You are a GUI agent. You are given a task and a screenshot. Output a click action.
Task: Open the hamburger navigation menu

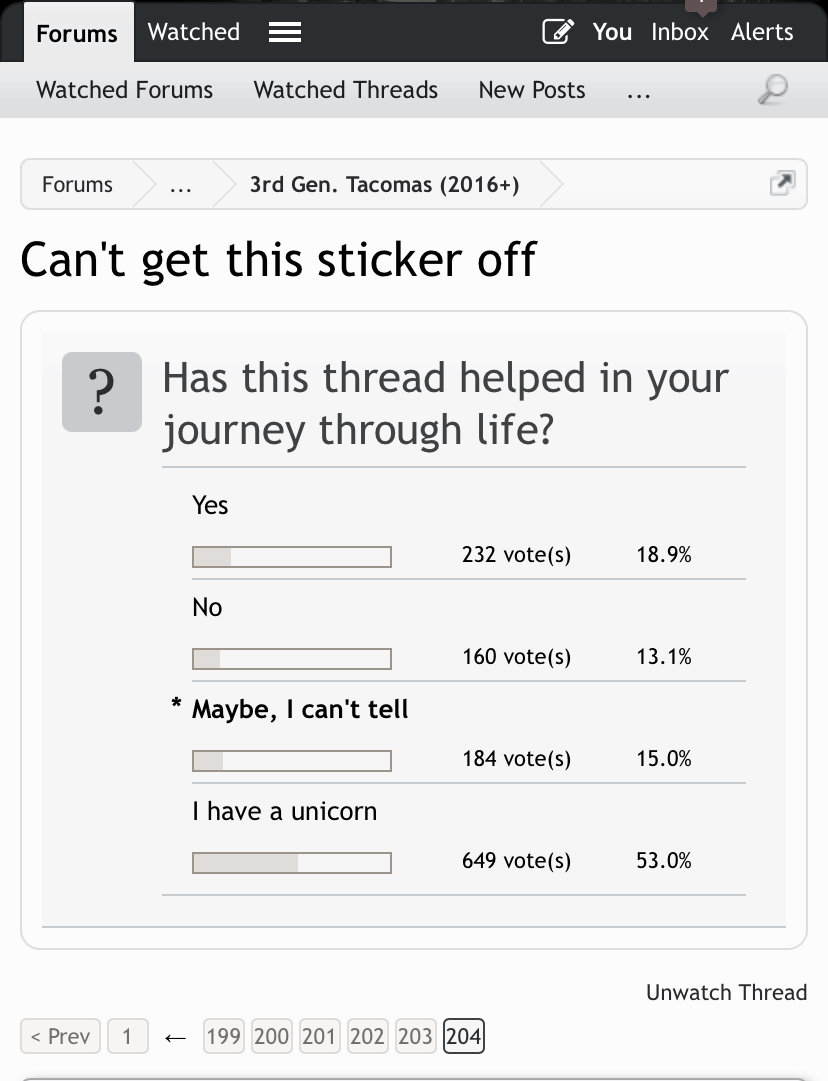pyautogui.click(x=285, y=32)
